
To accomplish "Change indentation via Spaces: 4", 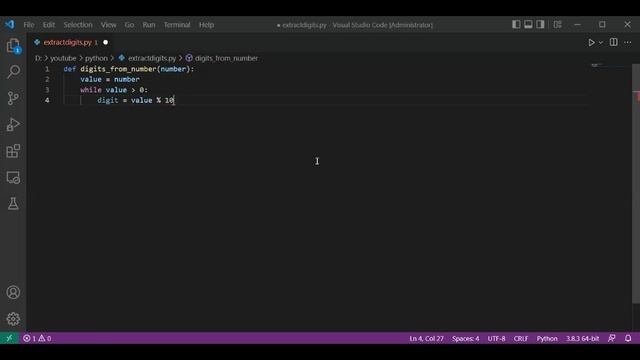I will [x=465, y=338].
